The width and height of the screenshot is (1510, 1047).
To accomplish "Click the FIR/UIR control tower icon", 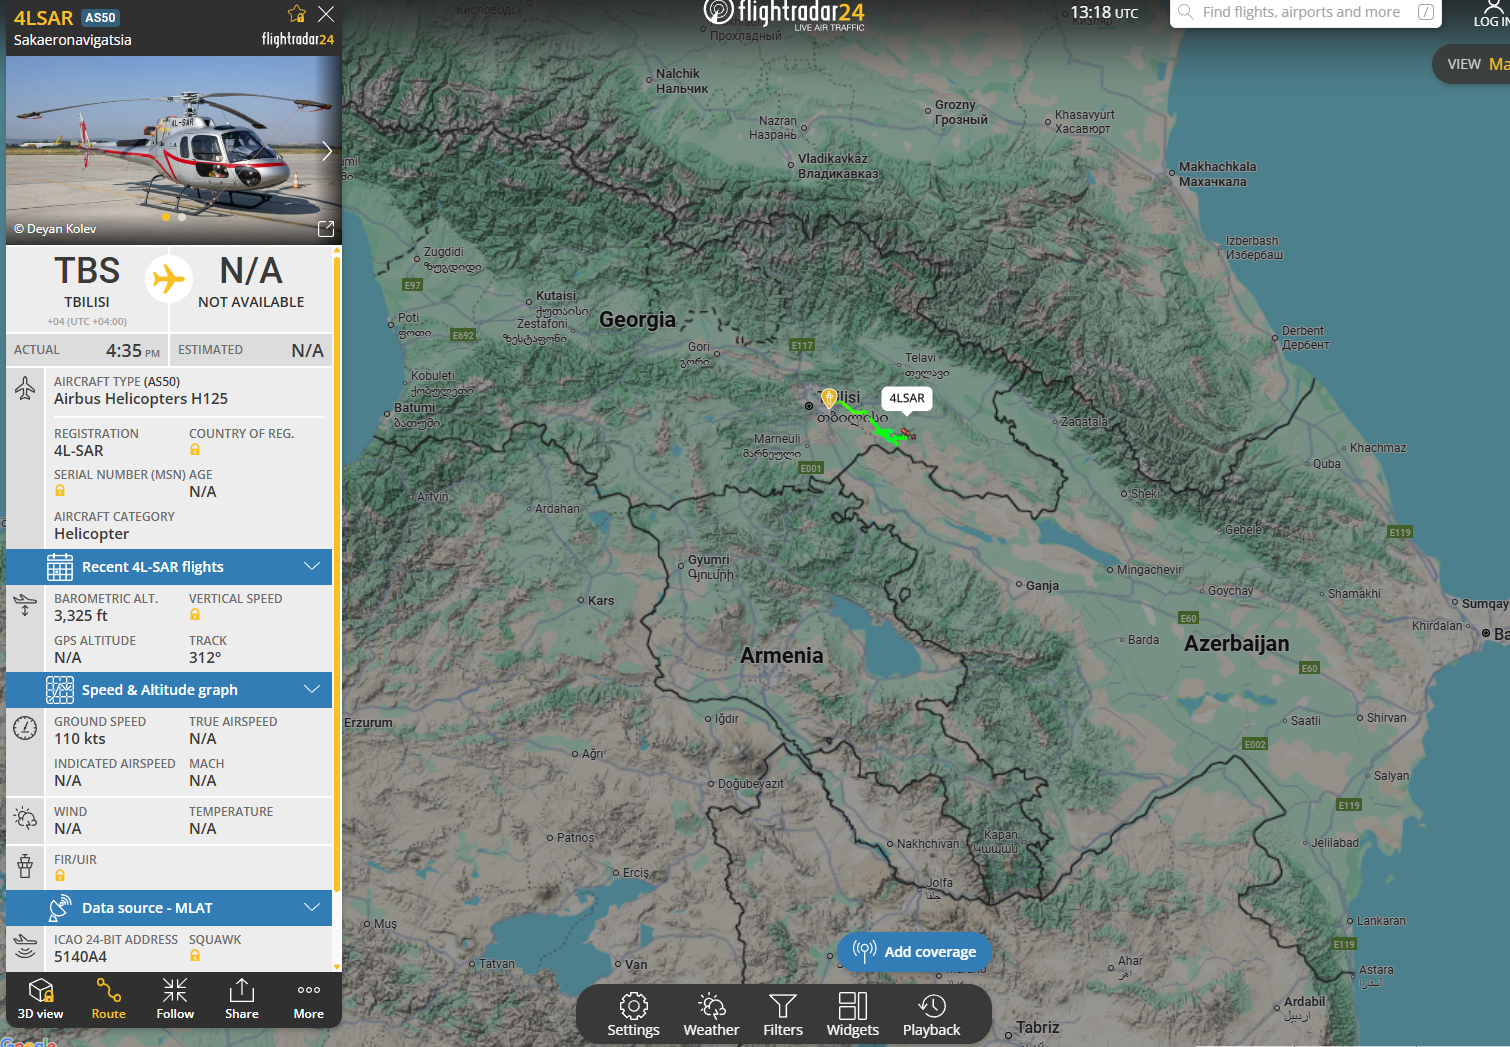I will pyautogui.click(x=25, y=866).
